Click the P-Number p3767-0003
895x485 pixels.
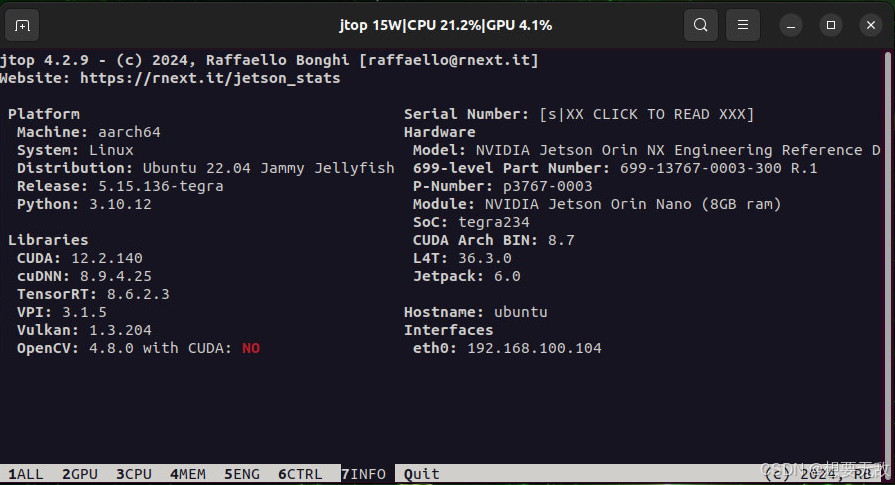coord(547,187)
